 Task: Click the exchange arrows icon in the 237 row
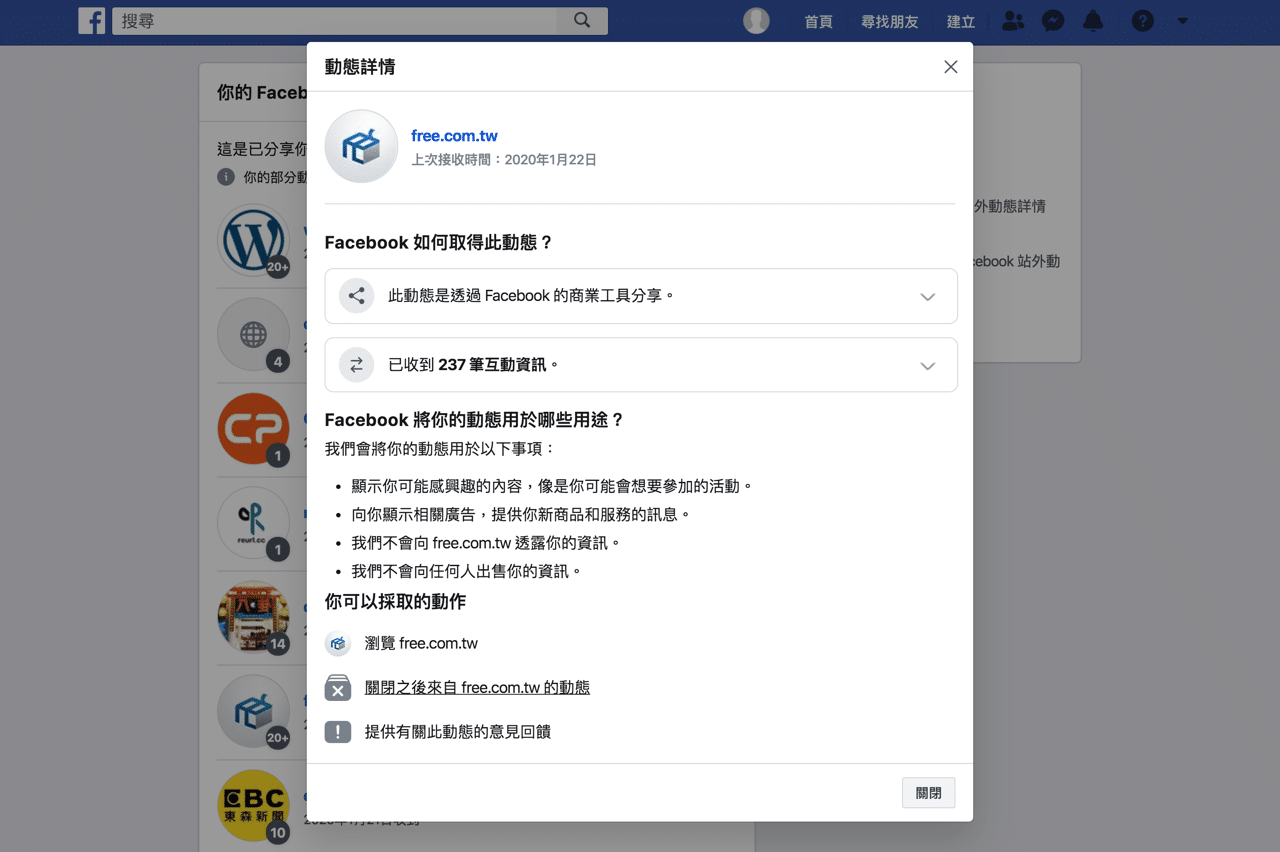tap(356, 365)
